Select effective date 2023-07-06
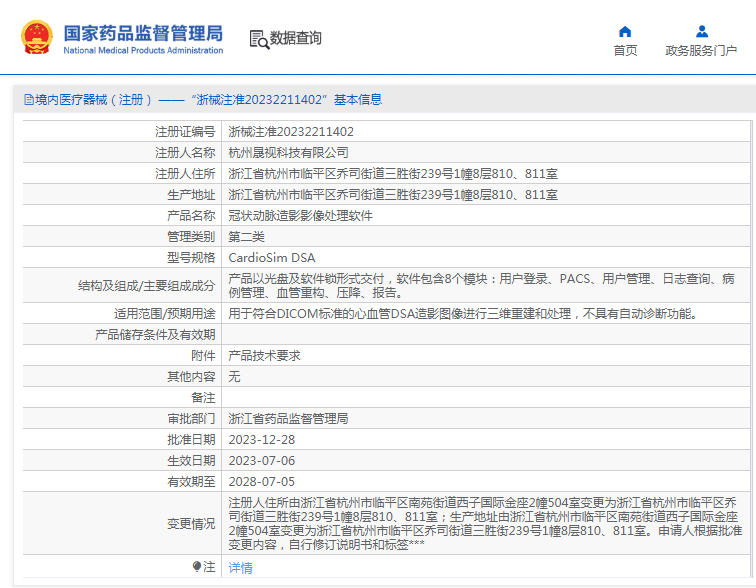756x588 pixels. 262,461
